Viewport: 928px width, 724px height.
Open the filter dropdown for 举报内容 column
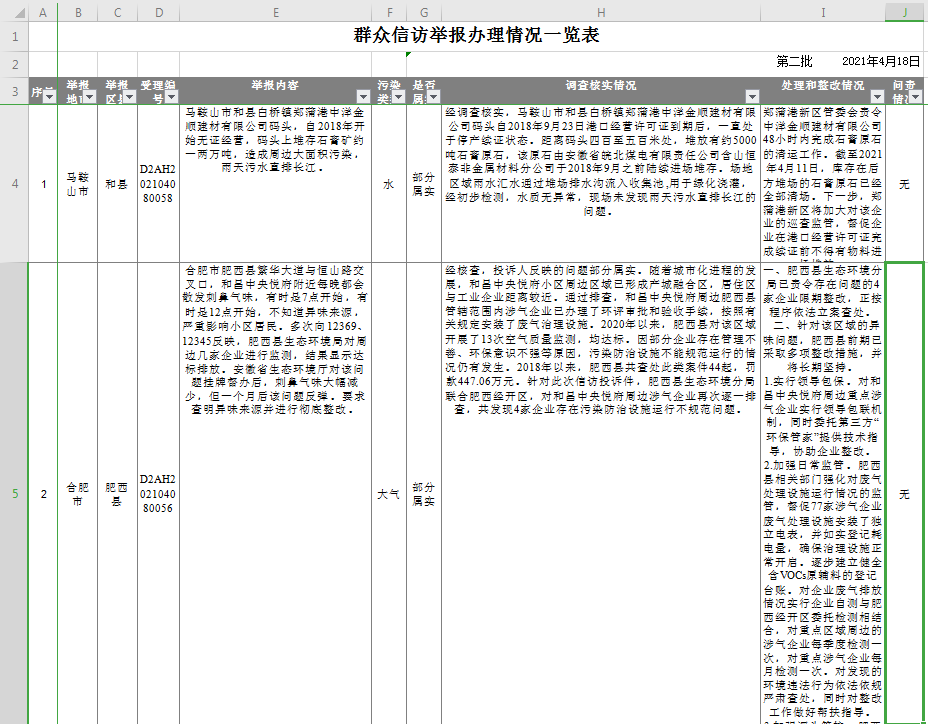pyautogui.click(x=362, y=98)
